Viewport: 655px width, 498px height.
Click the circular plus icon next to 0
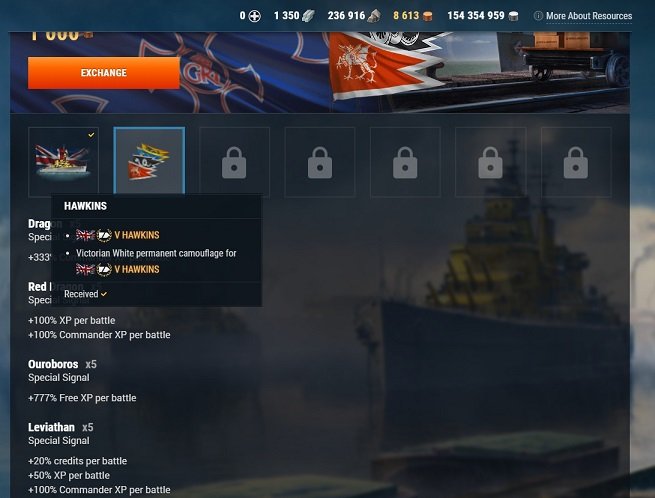[x=254, y=16]
